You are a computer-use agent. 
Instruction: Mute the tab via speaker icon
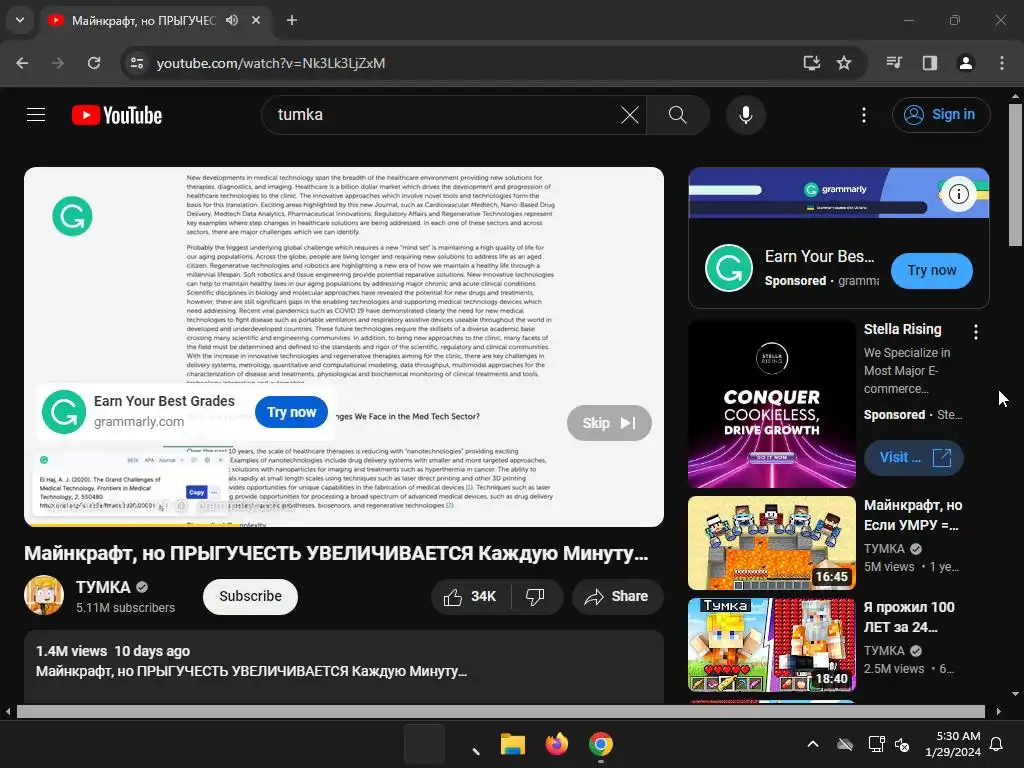[232, 20]
